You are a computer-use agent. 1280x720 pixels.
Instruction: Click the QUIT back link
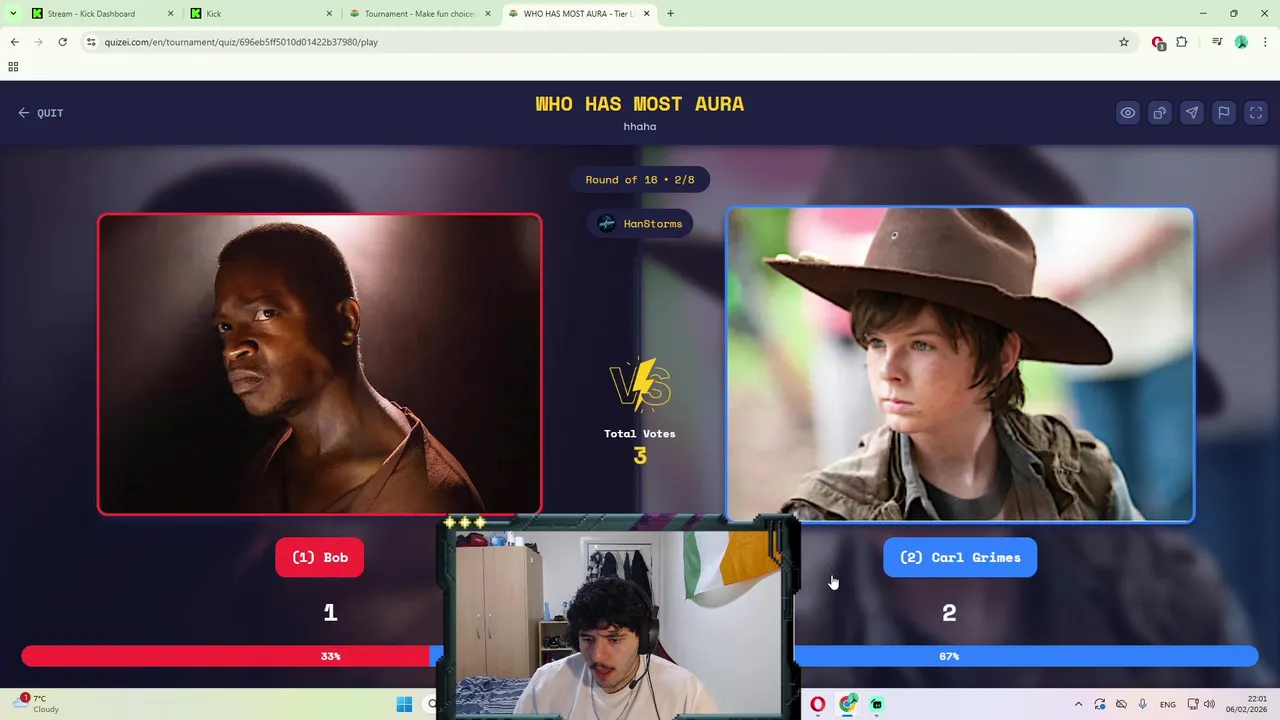41,113
